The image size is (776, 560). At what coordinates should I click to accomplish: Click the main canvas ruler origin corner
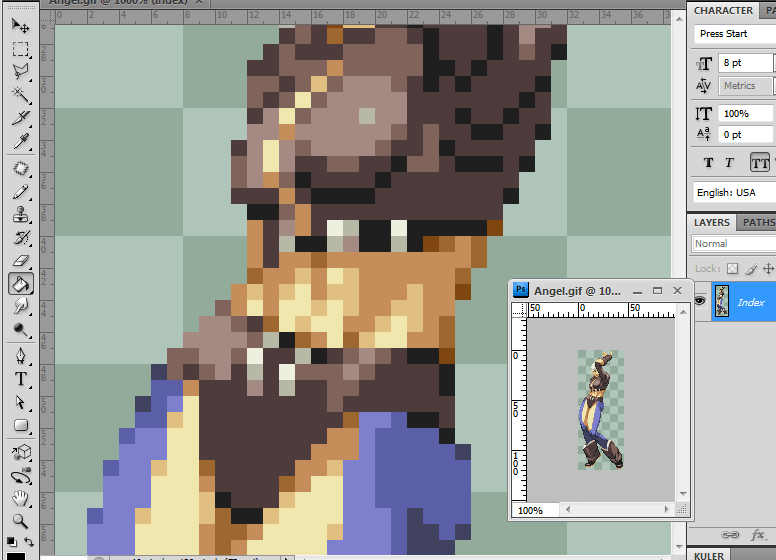pos(47,18)
